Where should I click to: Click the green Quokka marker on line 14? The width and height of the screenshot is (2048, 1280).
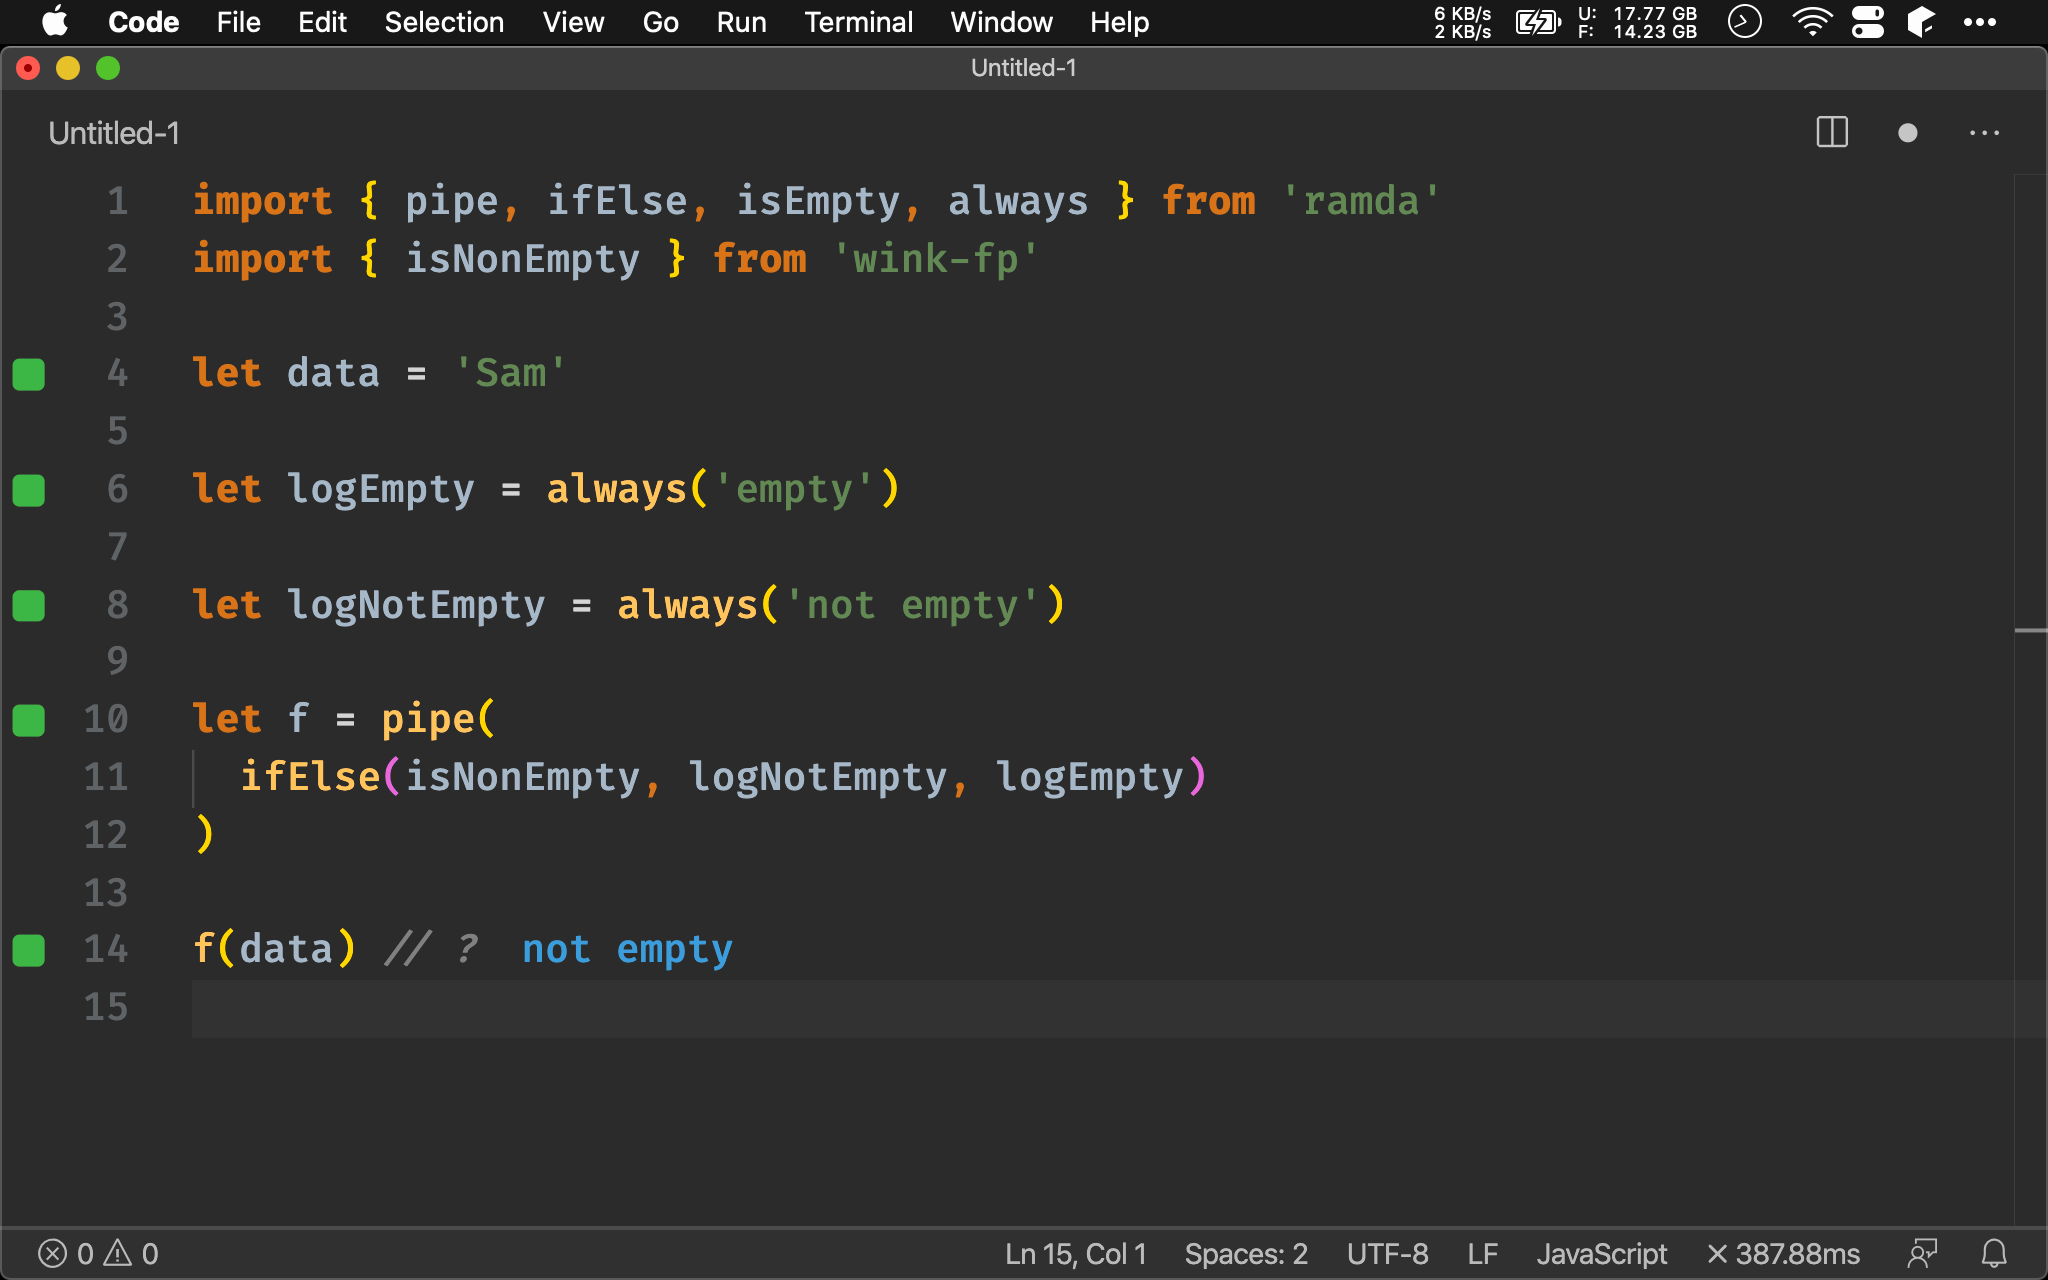[x=29, y=950]
